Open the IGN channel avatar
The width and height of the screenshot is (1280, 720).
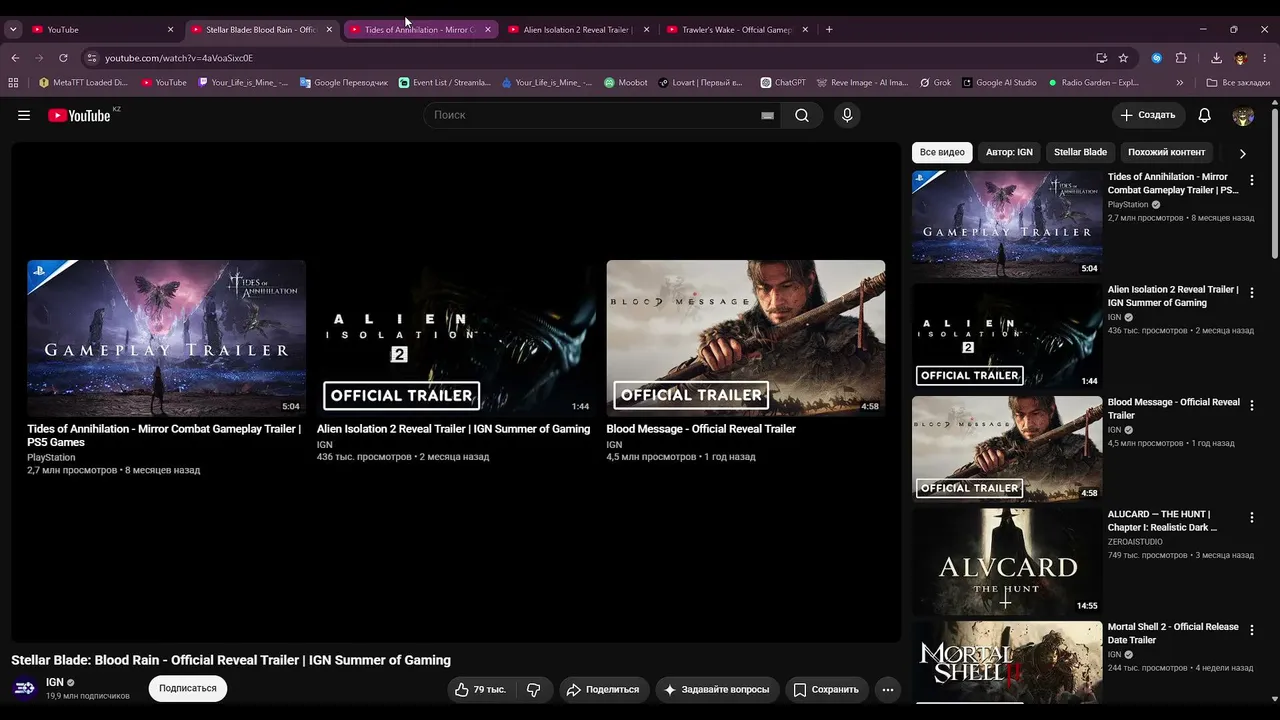coord(25,688)
